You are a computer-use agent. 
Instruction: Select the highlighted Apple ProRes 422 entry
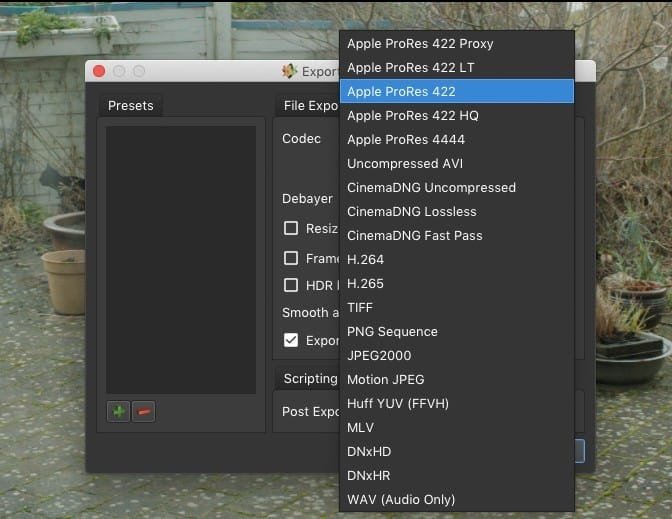coord(456,91)
